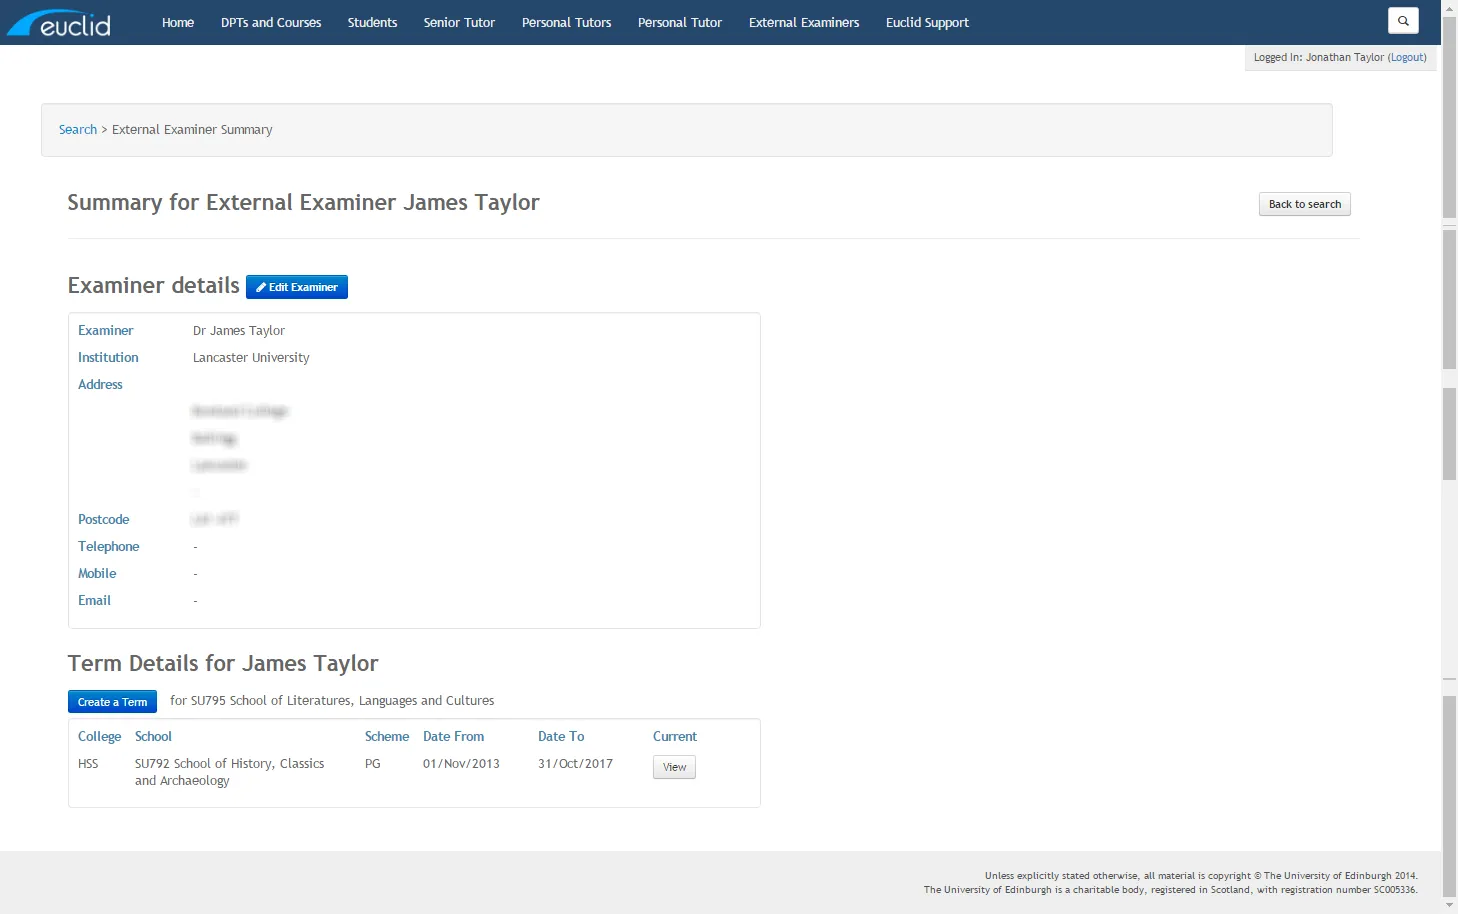Open Personal Tutors menu
The height and width of the screenshot is (914, 1458).
pyautogui.click(x=566, y=22)
